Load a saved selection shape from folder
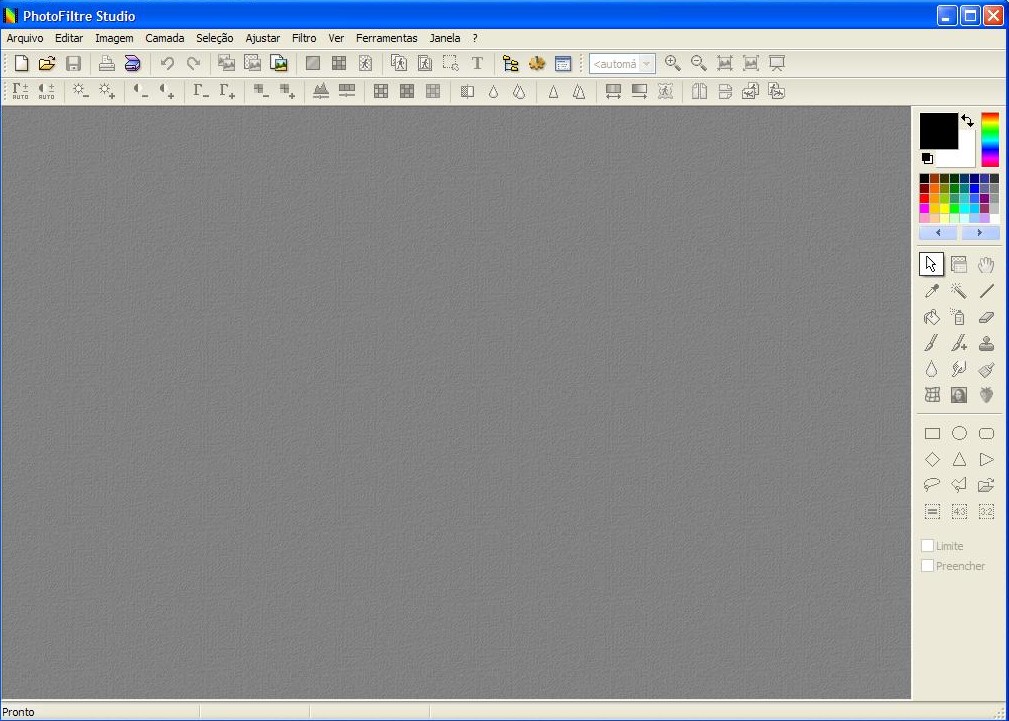Screen dimensions: 1009x721 (986, 485)
